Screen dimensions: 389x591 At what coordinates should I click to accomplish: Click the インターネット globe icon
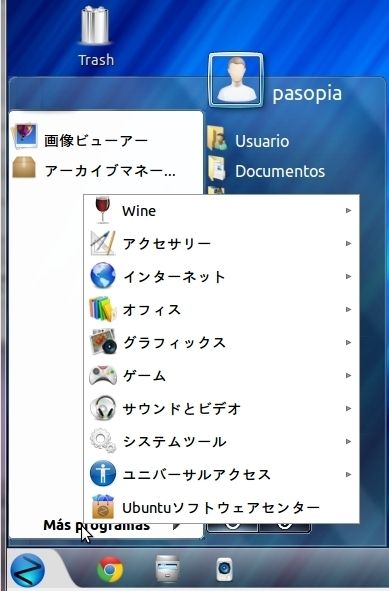tap(103, 276)
